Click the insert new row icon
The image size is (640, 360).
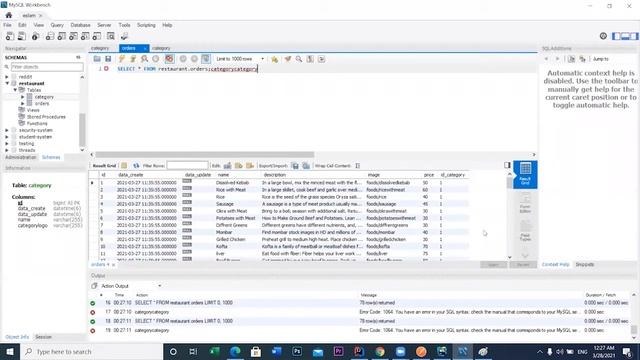click(239, 166)
